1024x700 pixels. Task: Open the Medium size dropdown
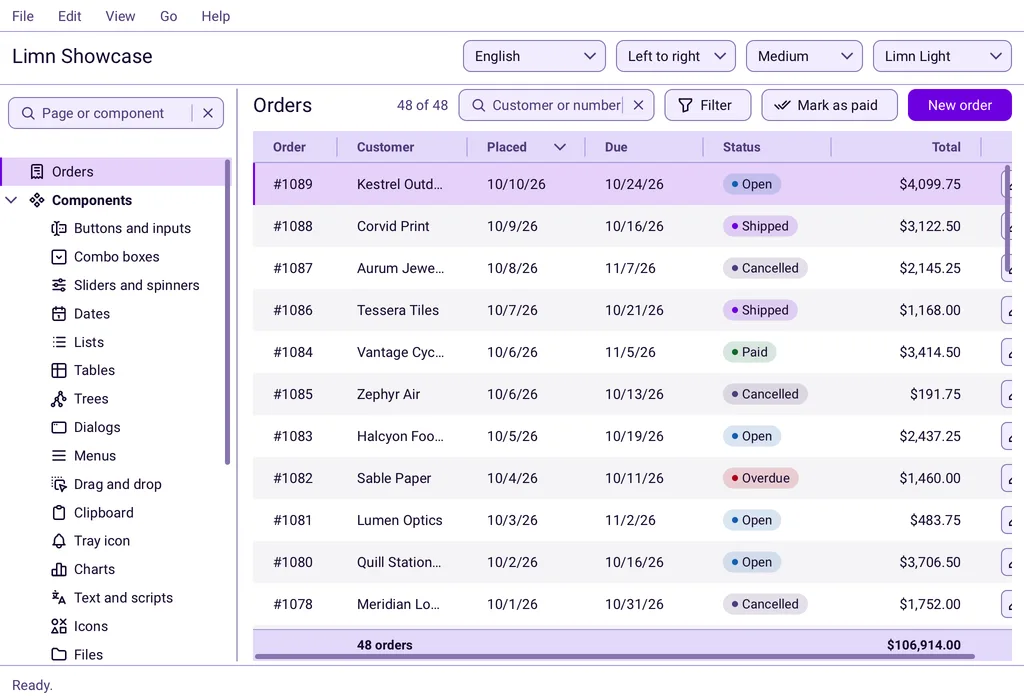(804, 56)
